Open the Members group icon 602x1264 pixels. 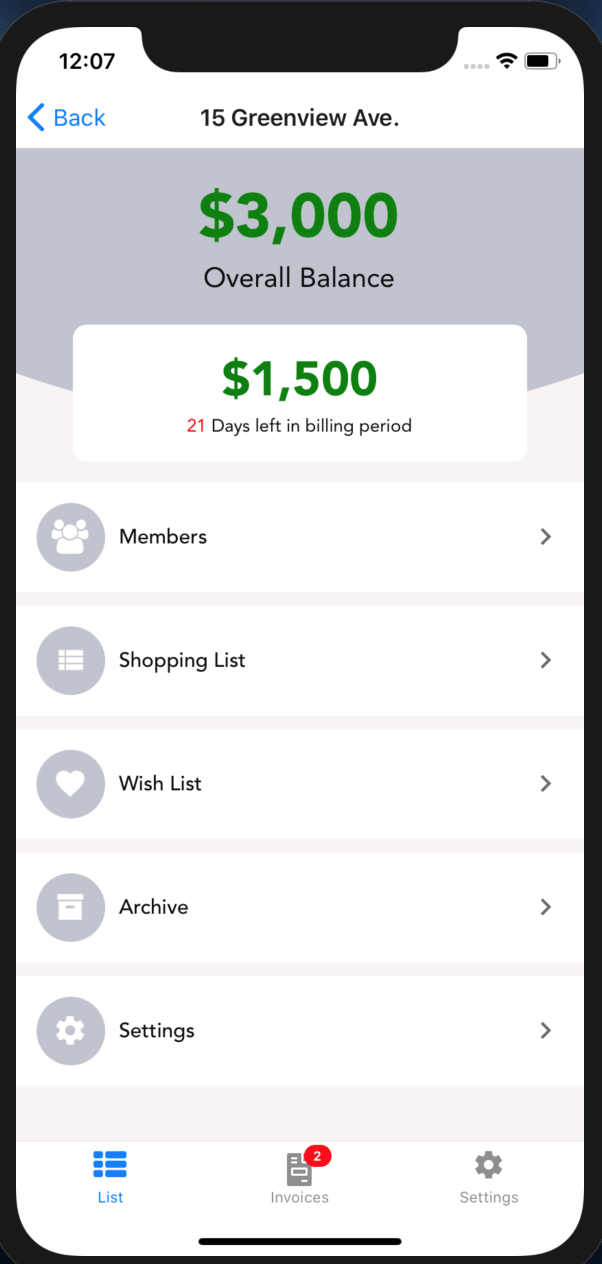tap(70, 537)
